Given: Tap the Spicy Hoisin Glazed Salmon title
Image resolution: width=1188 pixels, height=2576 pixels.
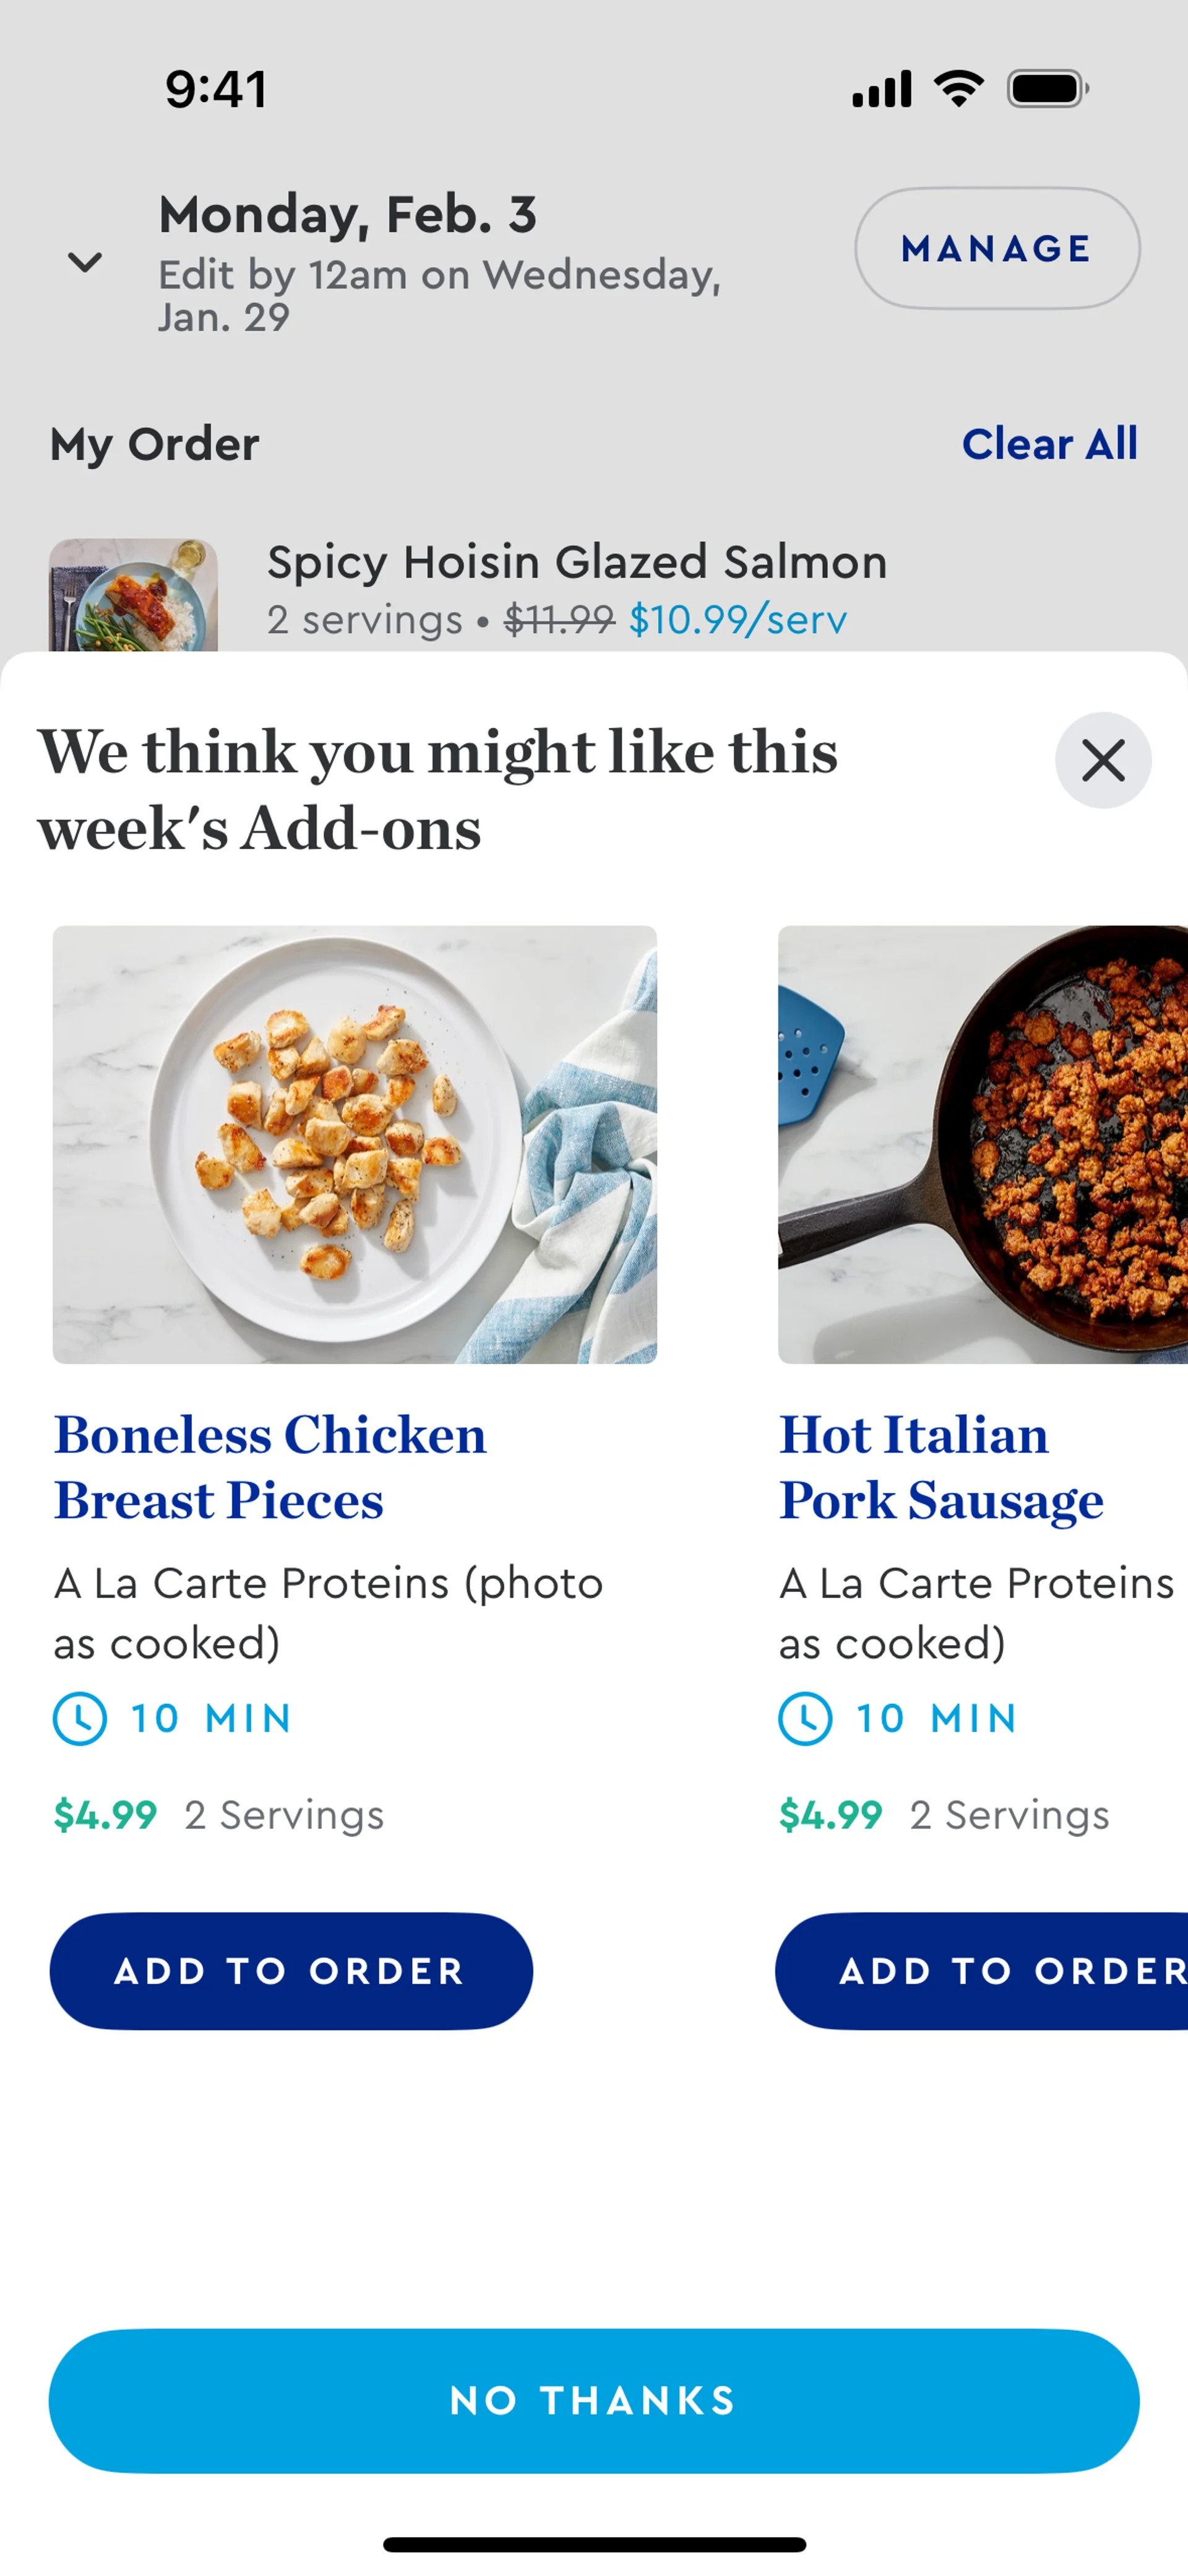Looking at the screenshot, I should (x=577, y=562).
